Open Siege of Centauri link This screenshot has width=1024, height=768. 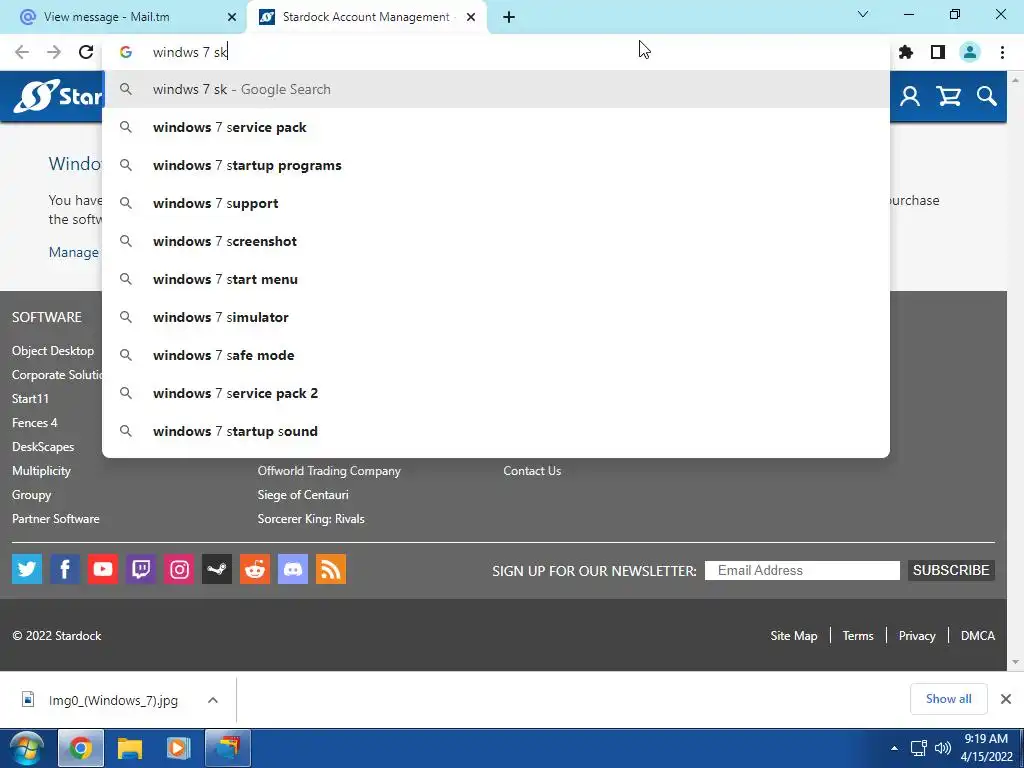point(303,495)
